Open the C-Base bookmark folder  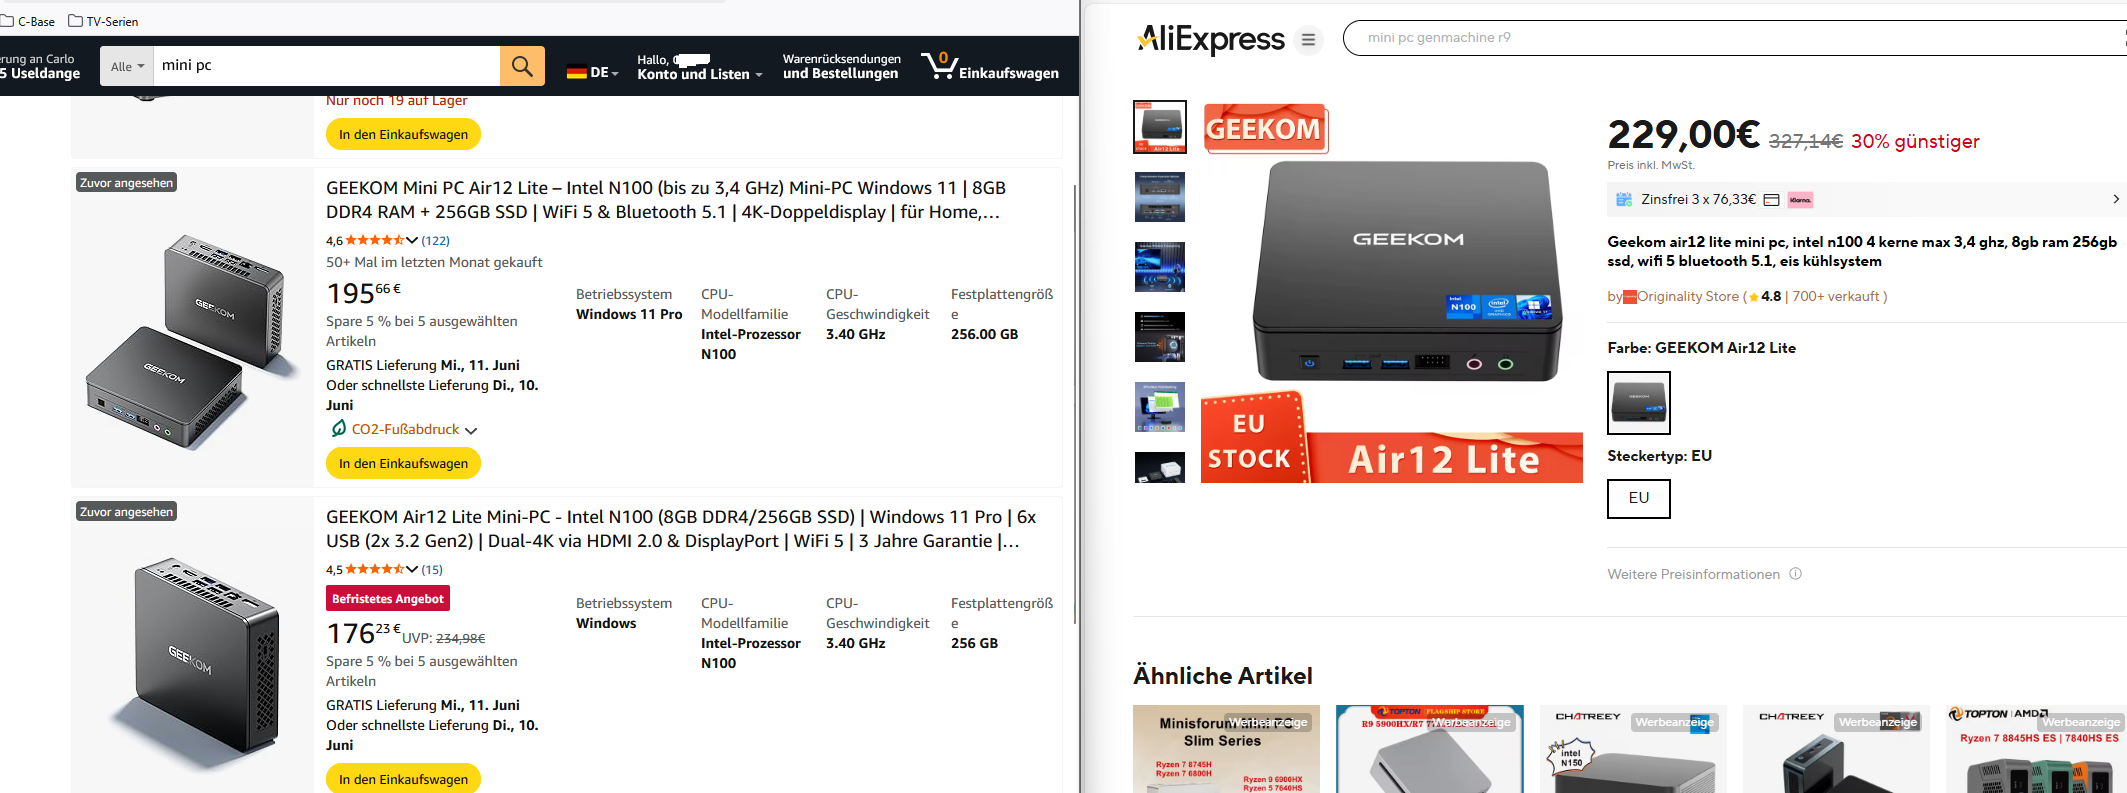[28, 21]
